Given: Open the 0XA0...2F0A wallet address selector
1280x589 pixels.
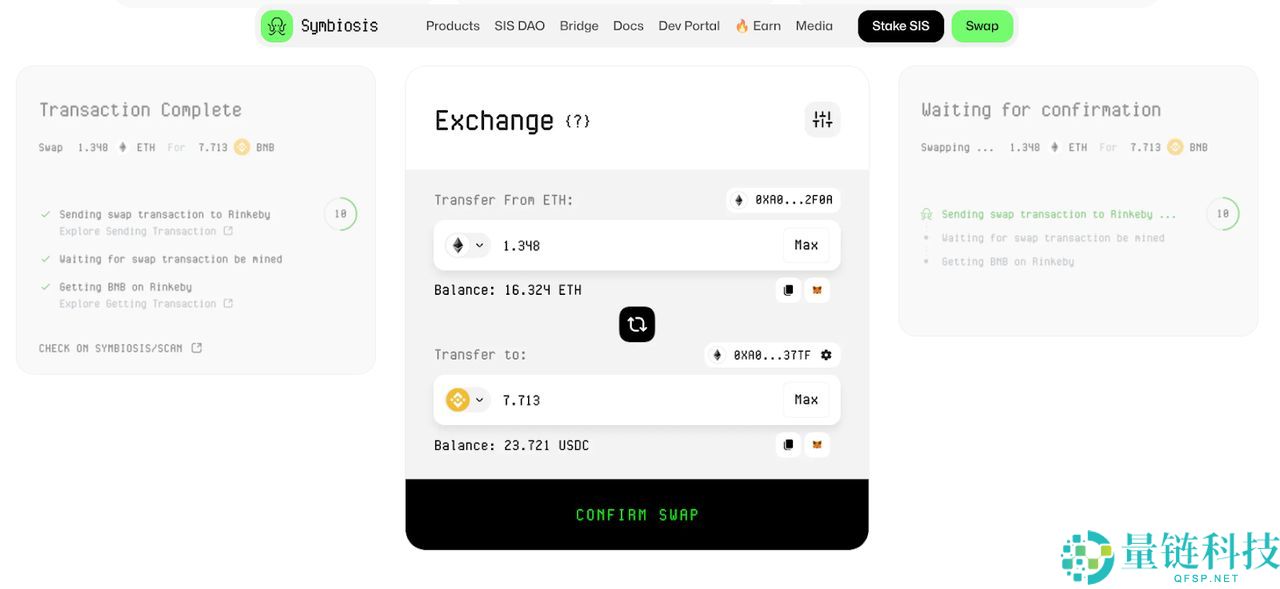Looking at the screenshot, I should (783, 200).
